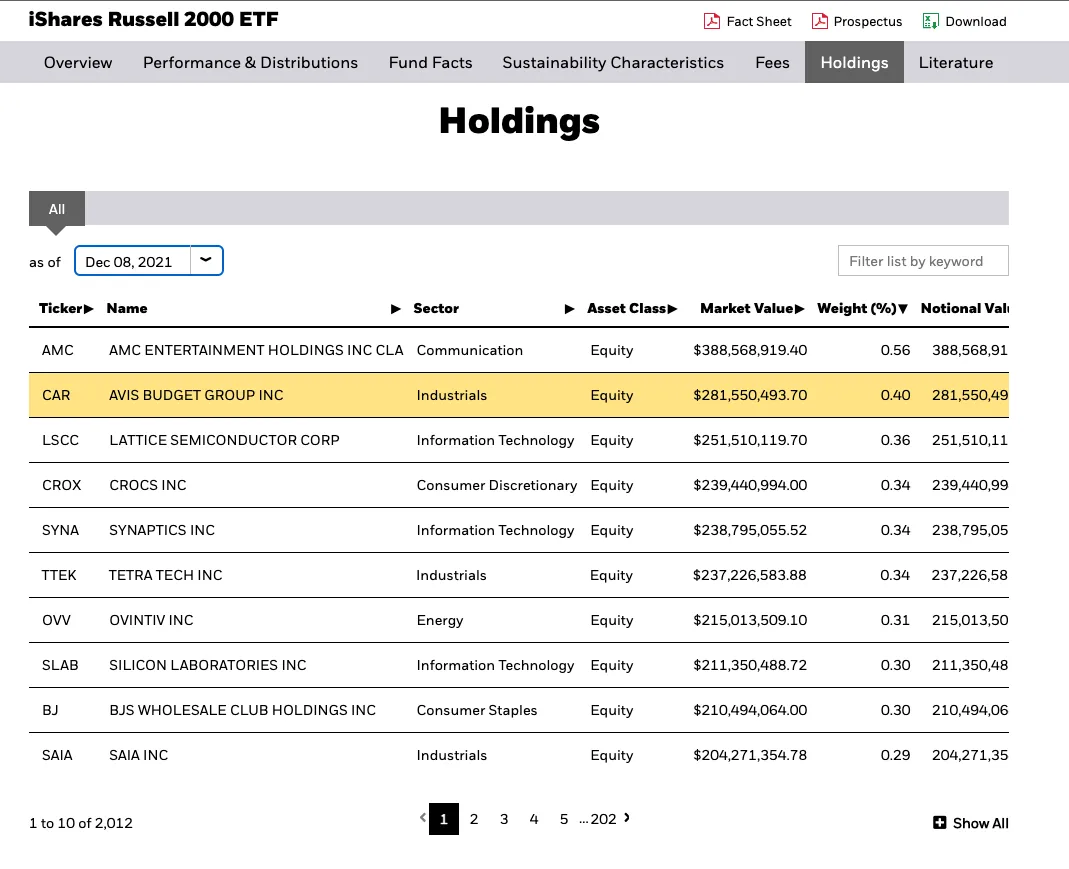The image size is (1069, 869).
Task: Go to page 3 of holdings
Action: click(x=504, y=819)
